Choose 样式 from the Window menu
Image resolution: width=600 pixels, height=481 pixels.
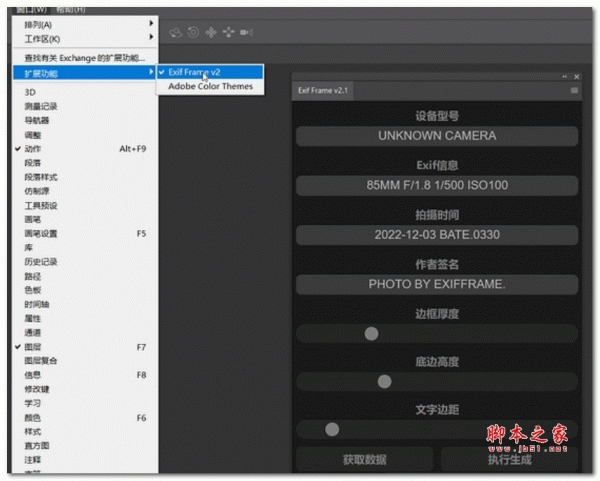coord(85,432)
